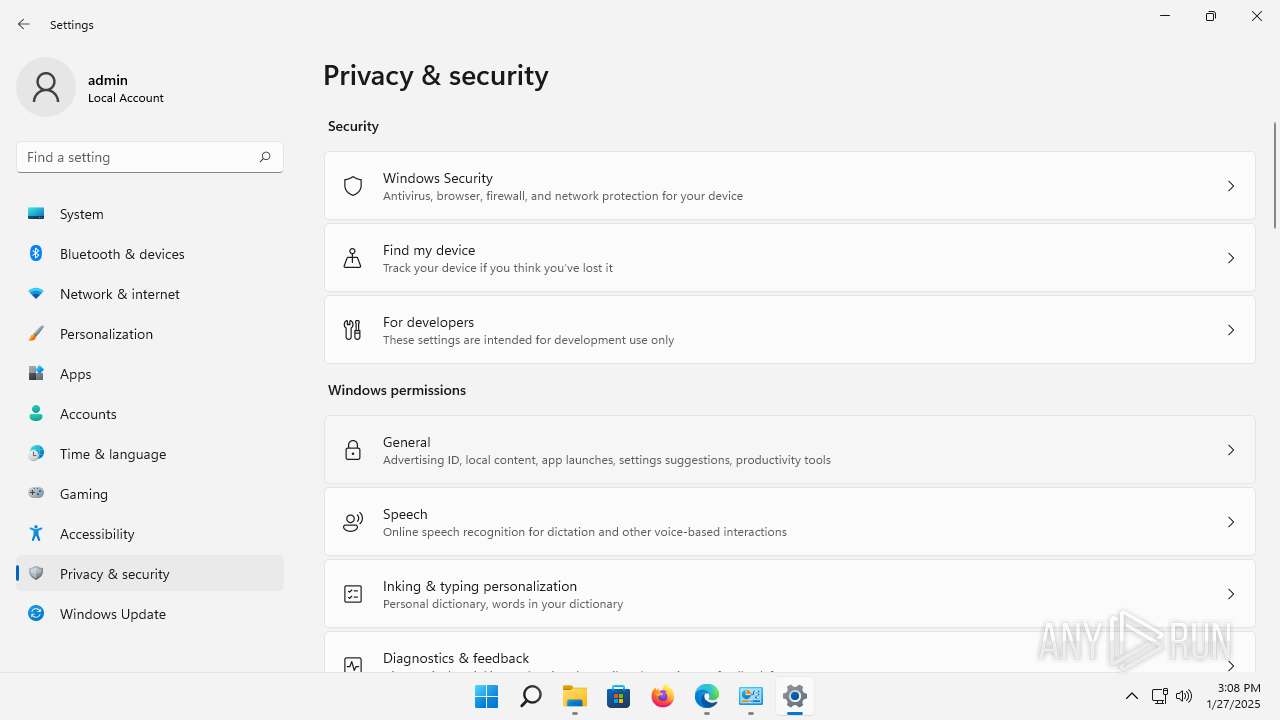
Task: Open Diagnostics & feedback settings
Action: (x=456, y=658)
